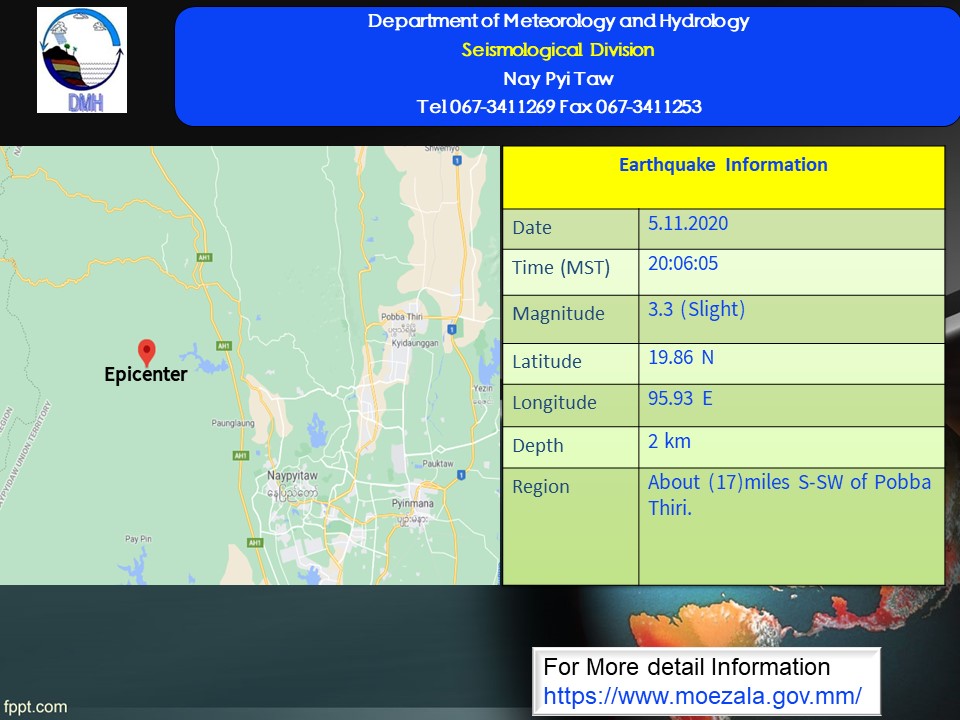Click the Pauktaw map label

[438, 464]
